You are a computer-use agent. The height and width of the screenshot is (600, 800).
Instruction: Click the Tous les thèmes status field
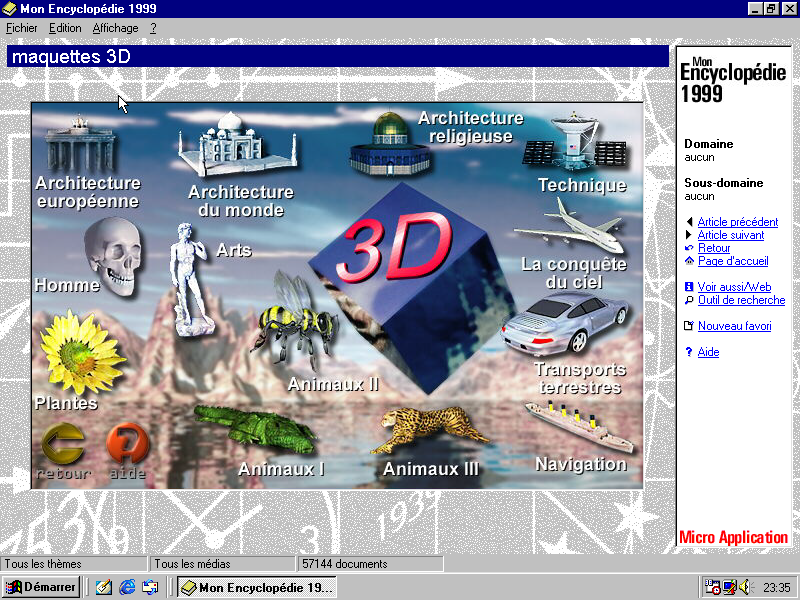[x=74, y=564]
